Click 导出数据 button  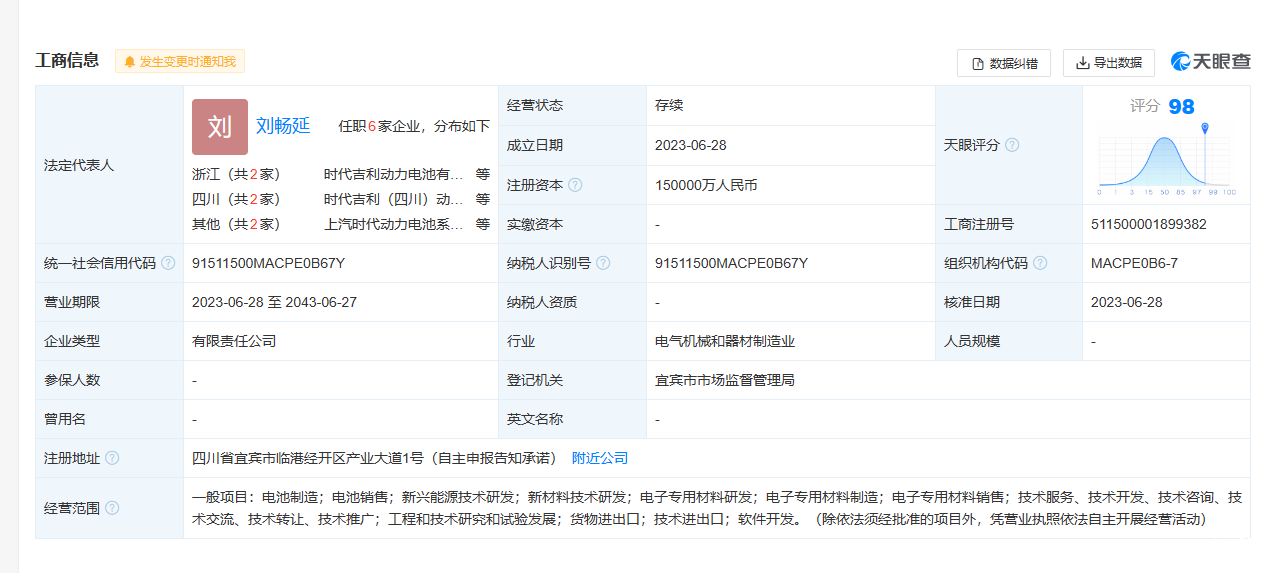point(1108,63)
